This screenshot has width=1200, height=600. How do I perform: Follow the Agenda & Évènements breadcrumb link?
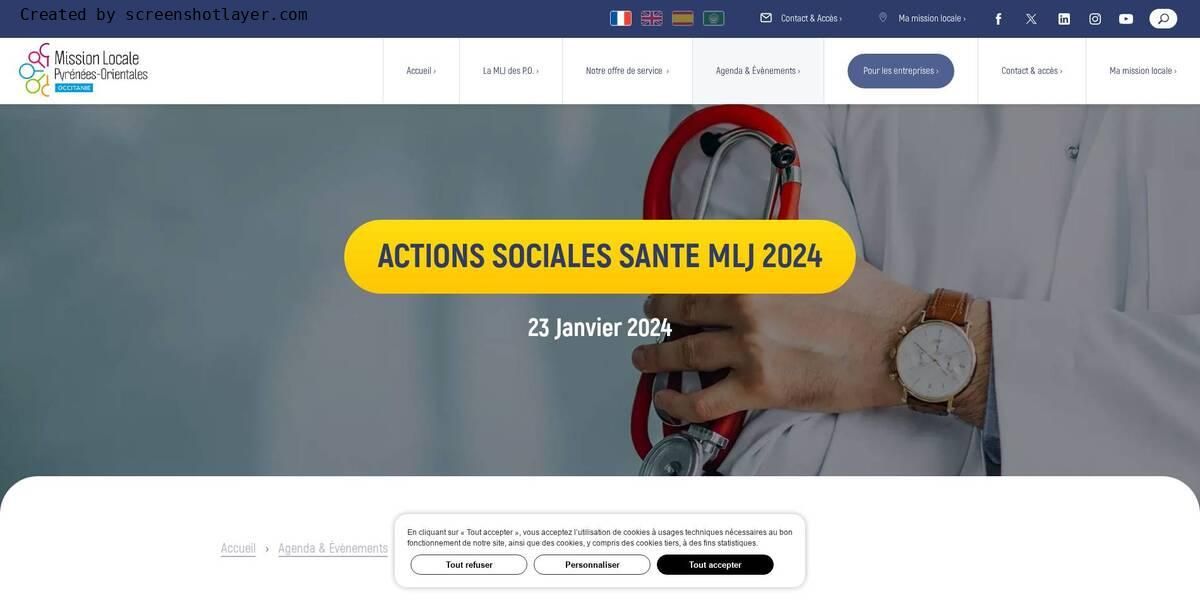click(x=333, y=548)
